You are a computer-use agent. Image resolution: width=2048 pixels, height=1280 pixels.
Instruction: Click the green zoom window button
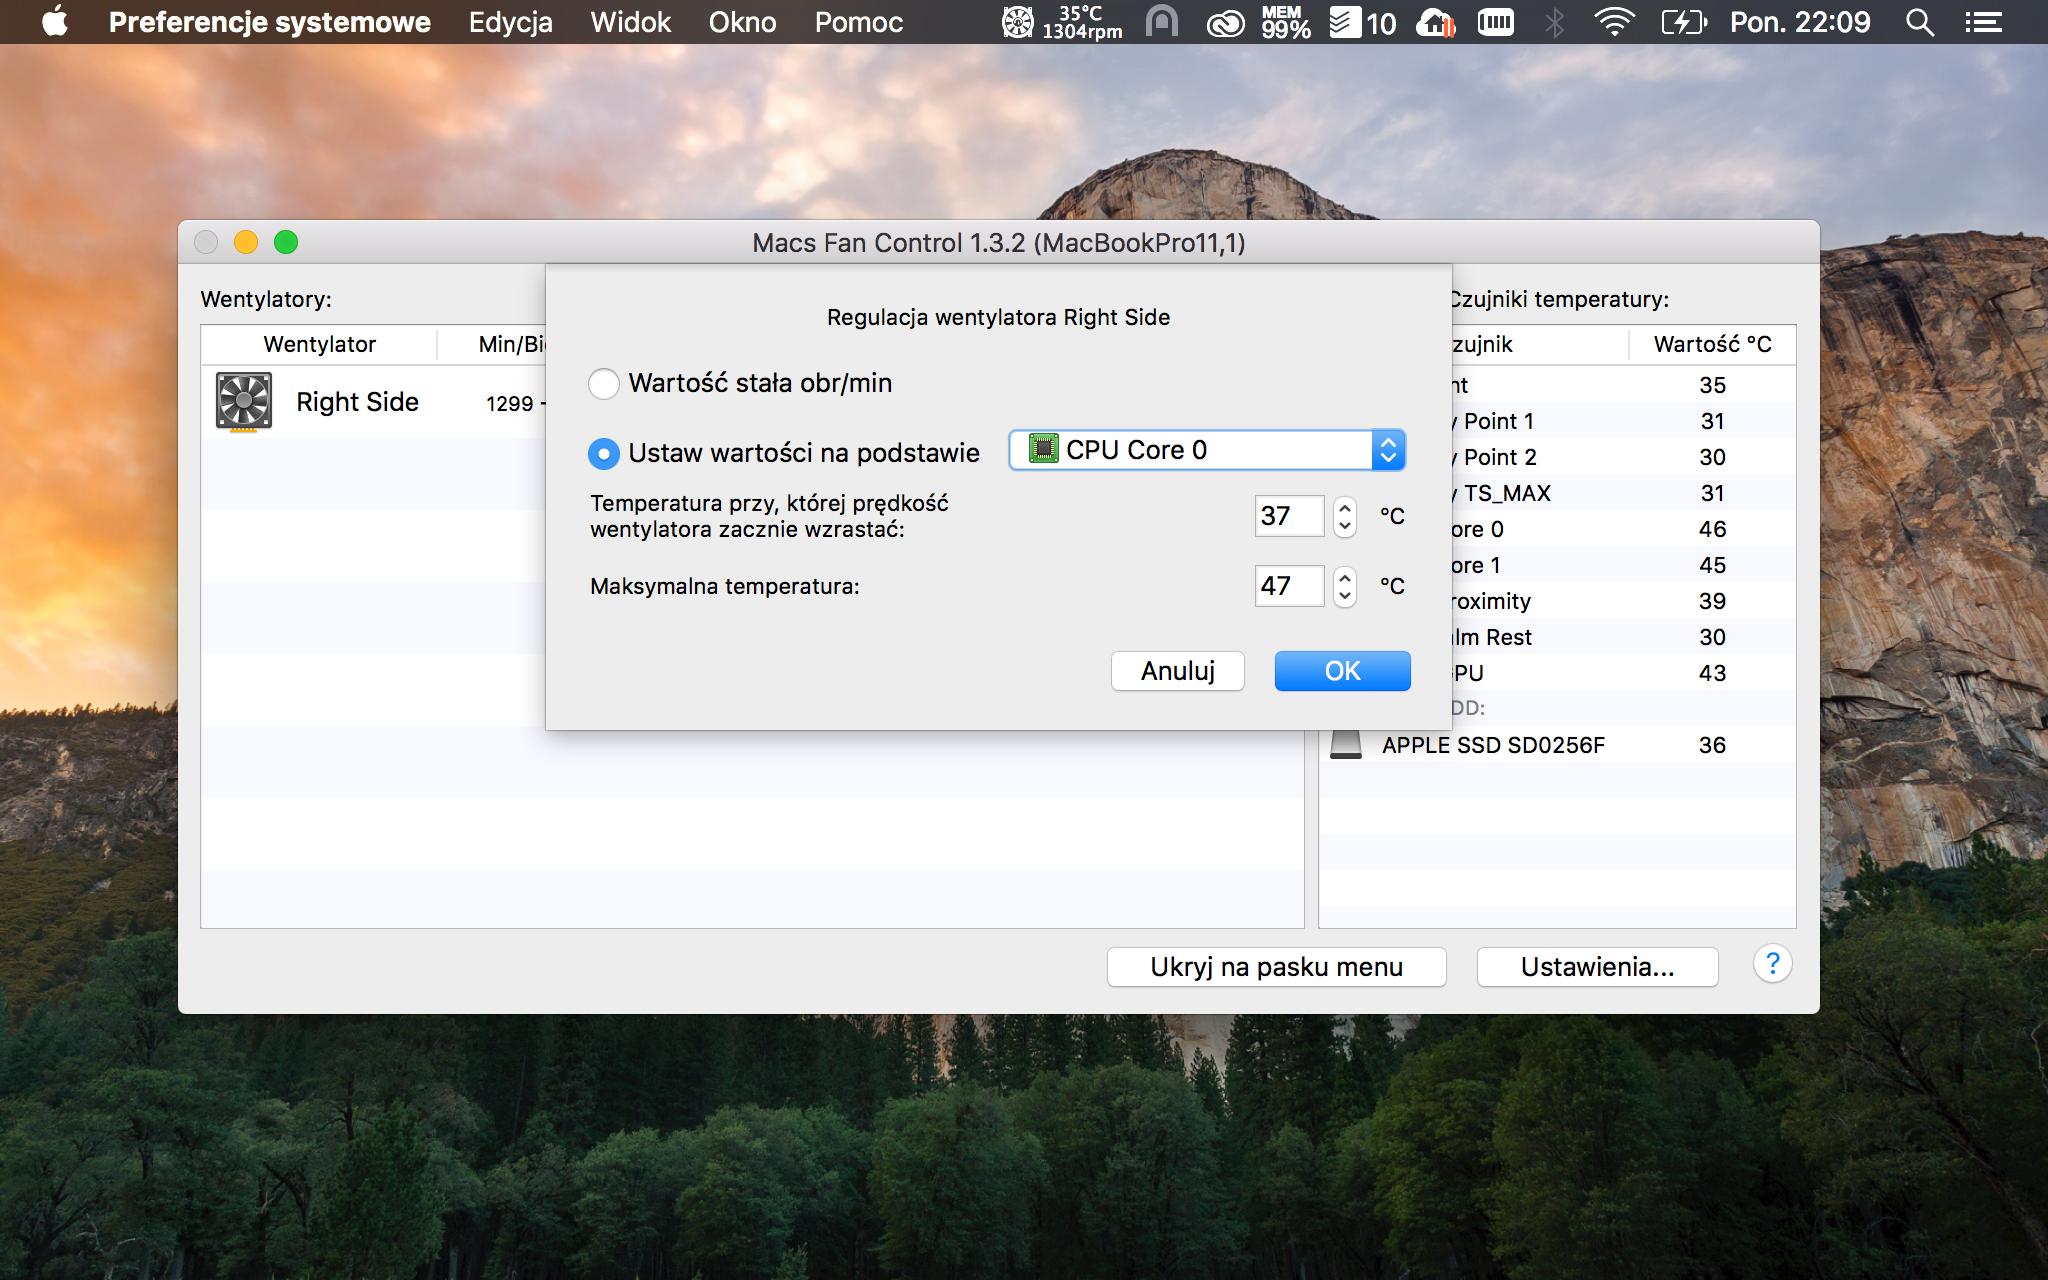point(286,242)
